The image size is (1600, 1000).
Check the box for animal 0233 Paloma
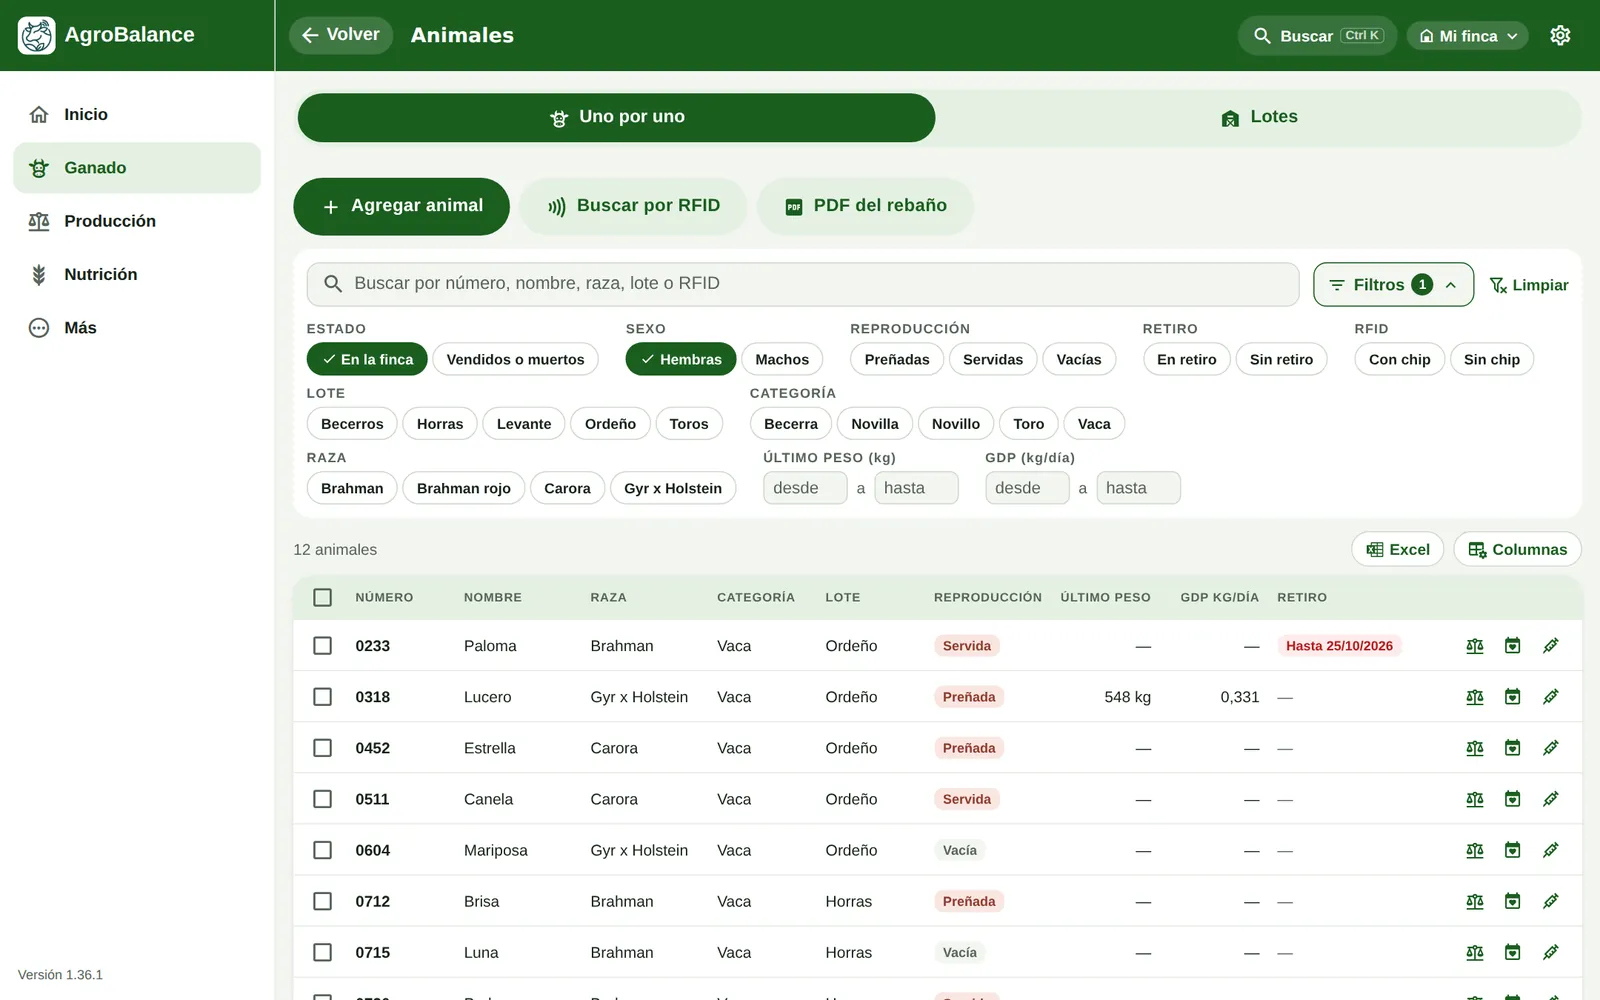[322, 646]
